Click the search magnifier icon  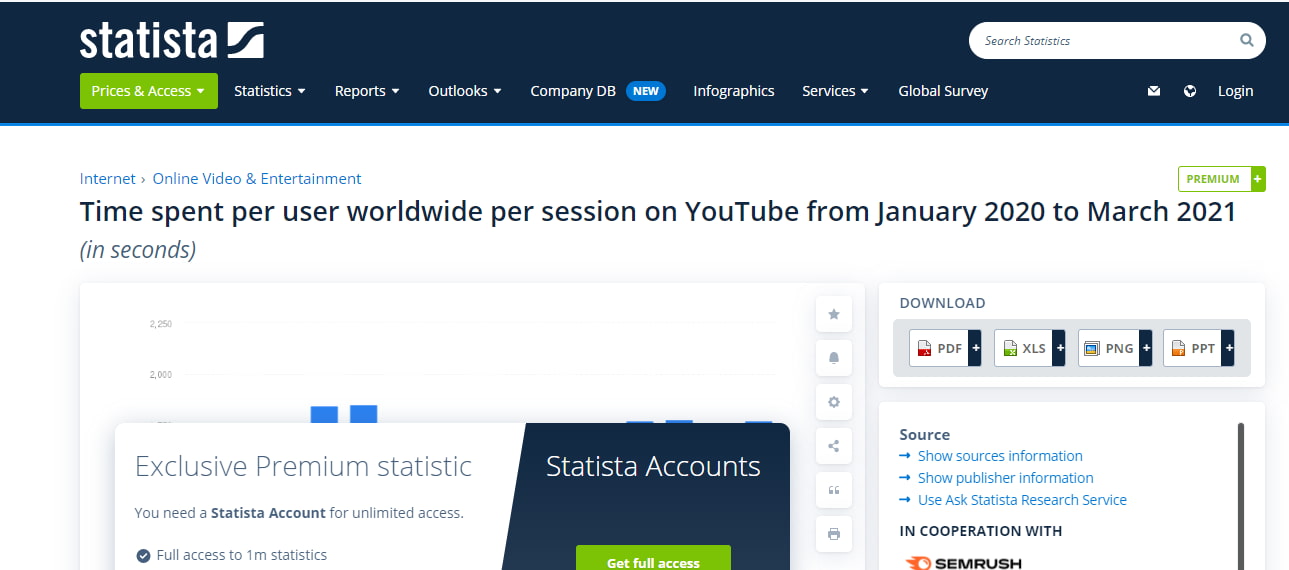click(x=1246, y=41)
